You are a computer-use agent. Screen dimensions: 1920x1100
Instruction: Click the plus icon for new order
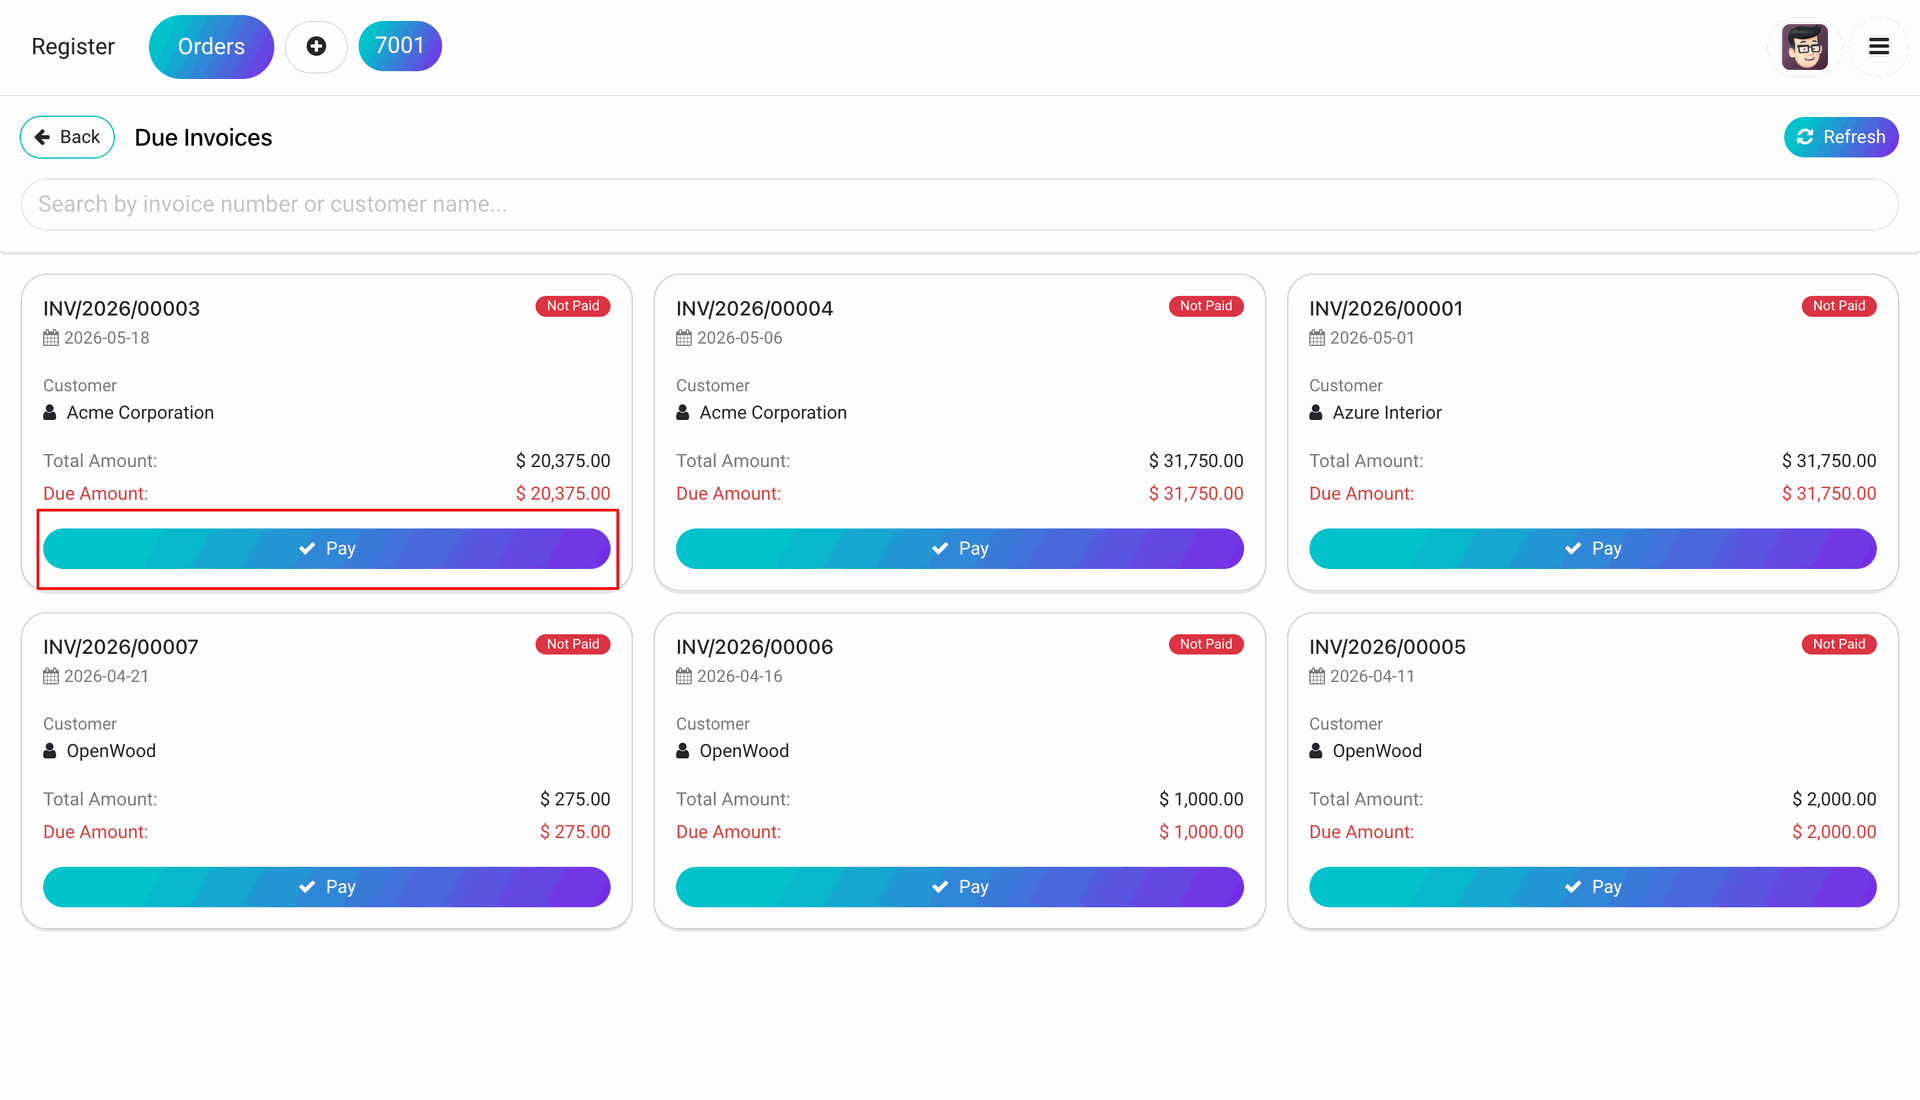tap(316, 46)
